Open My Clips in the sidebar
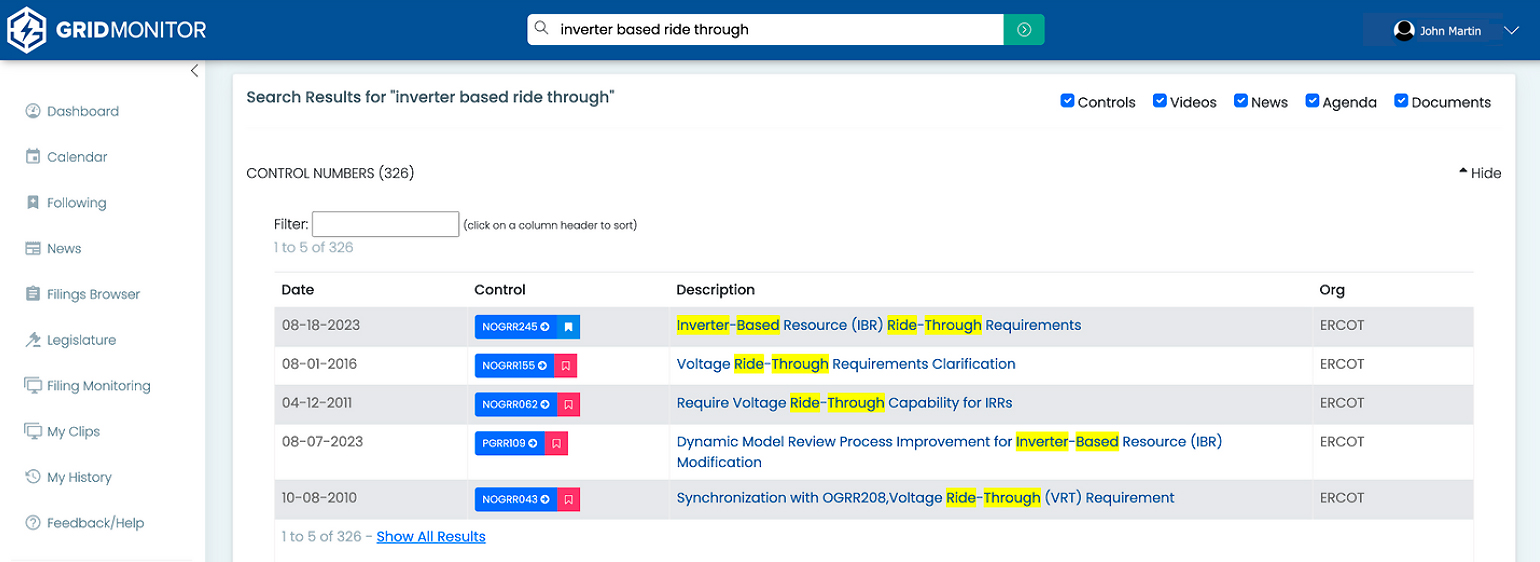 point(63,432)
